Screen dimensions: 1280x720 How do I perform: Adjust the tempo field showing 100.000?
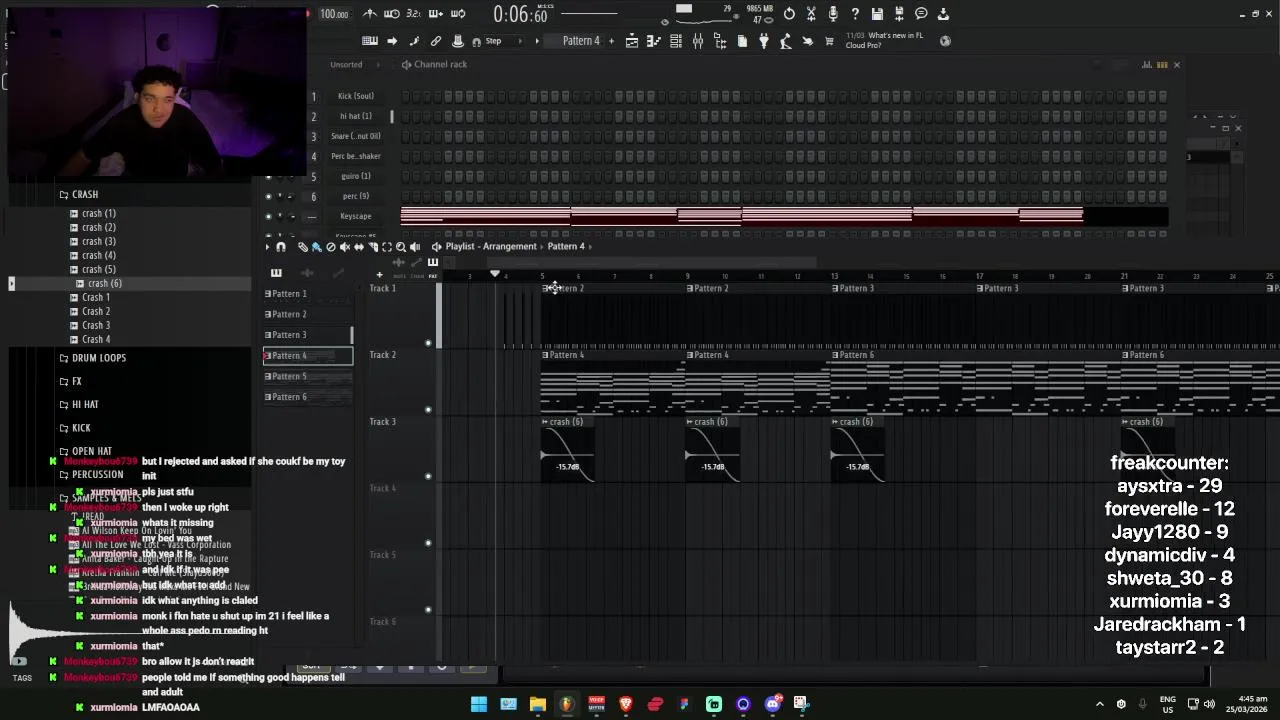(x=334, y=14)
